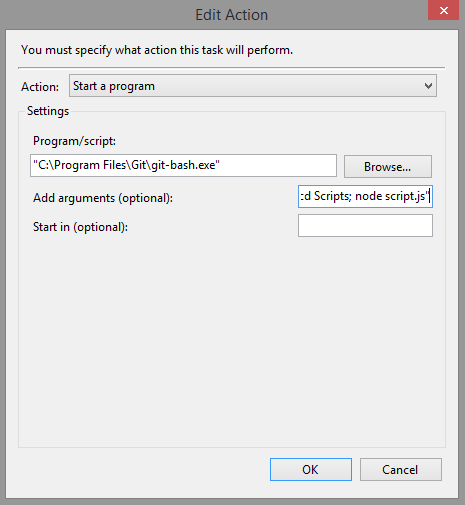
Task: Click the instruction text about specifying an action
Action: pos(157,50)
